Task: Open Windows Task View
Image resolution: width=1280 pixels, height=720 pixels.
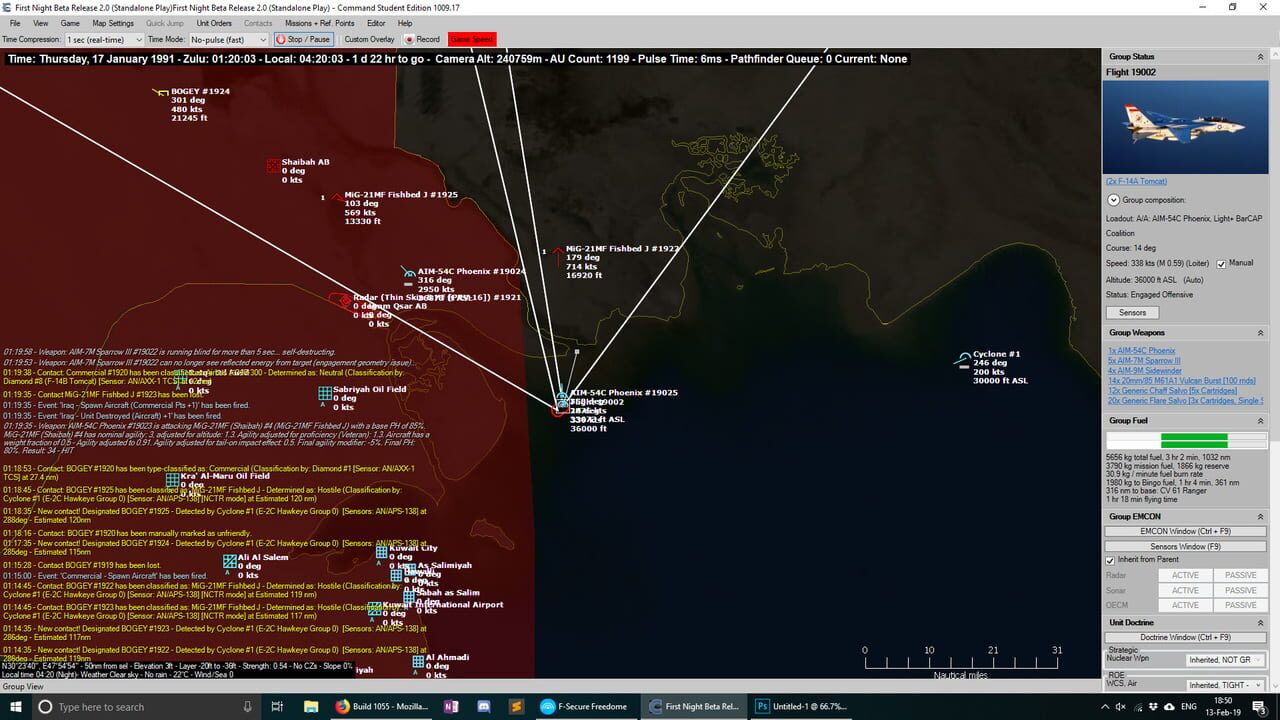Action: [277, 706]
